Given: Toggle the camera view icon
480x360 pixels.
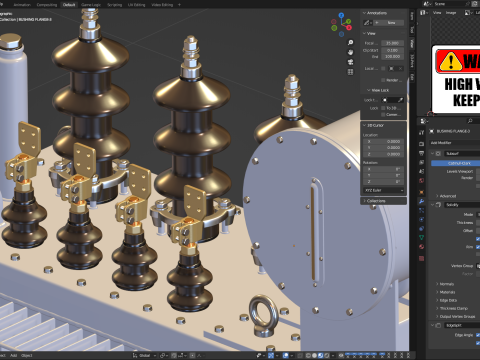Looking at the screenshot, I should [350, 62].
